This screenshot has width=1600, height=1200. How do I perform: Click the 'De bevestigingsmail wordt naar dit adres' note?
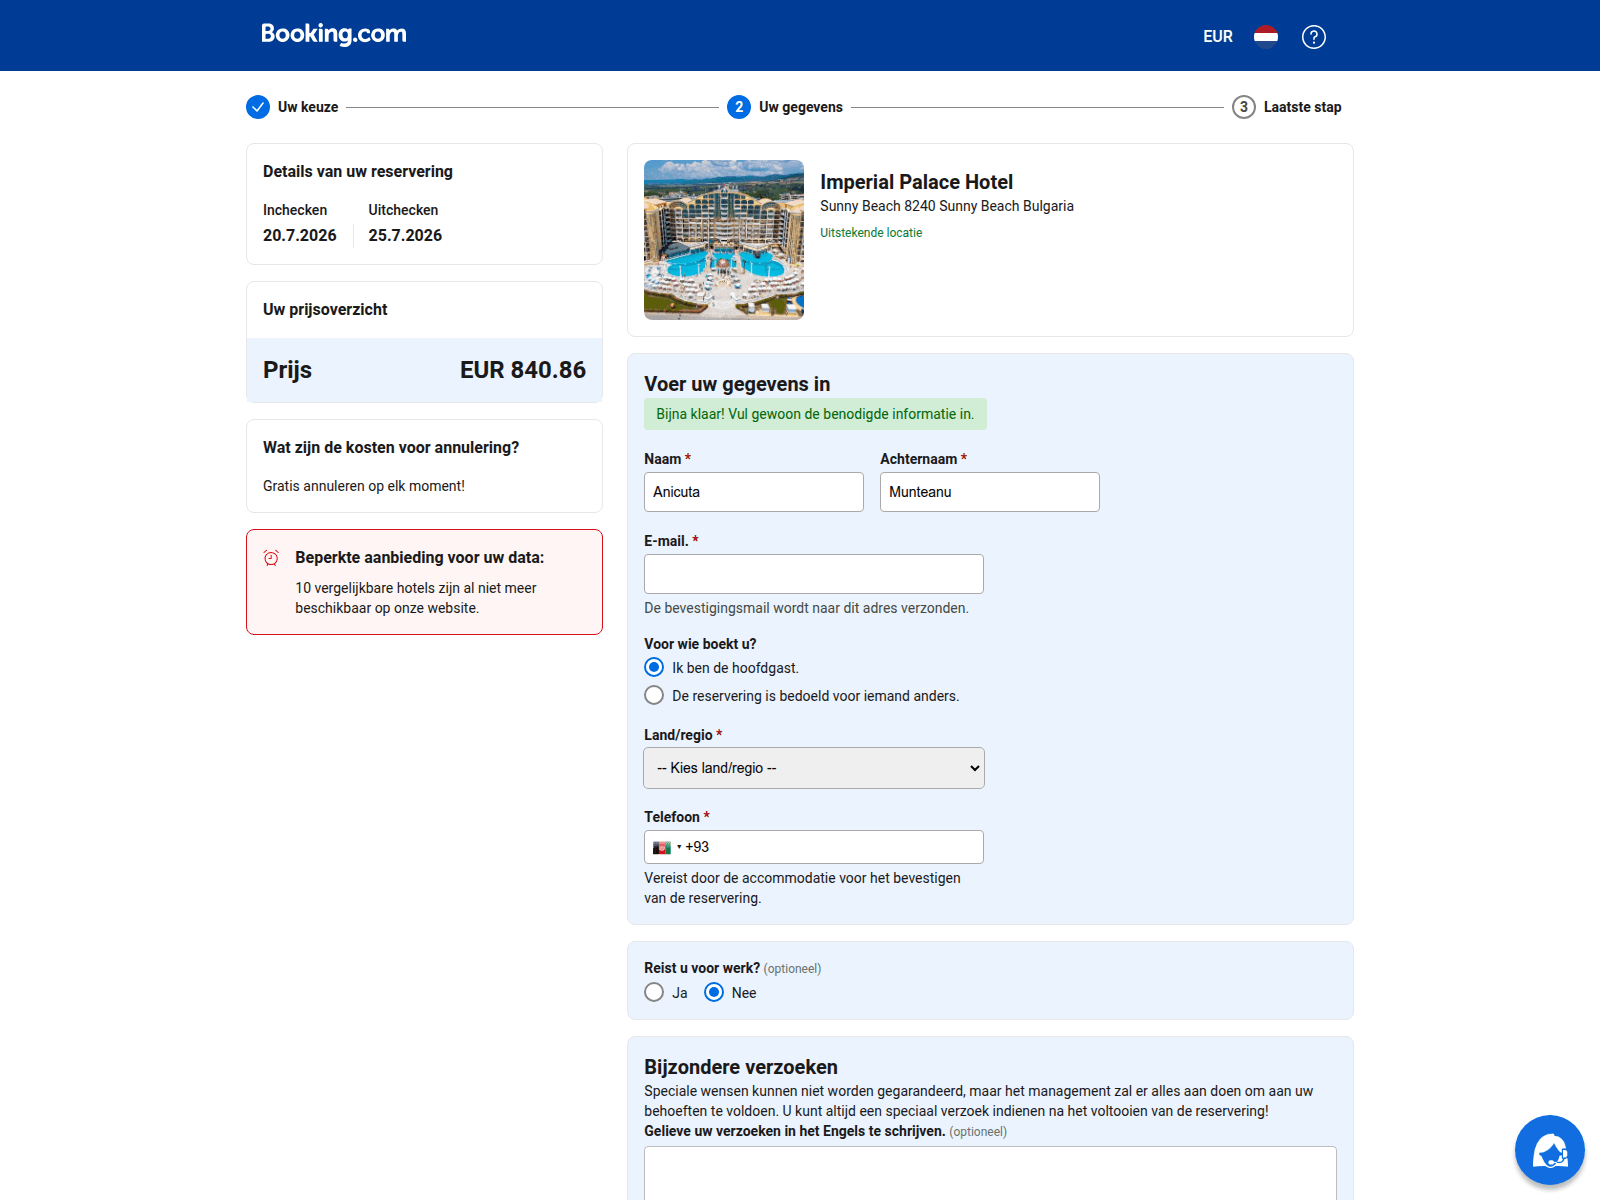(x=806, y=608)
